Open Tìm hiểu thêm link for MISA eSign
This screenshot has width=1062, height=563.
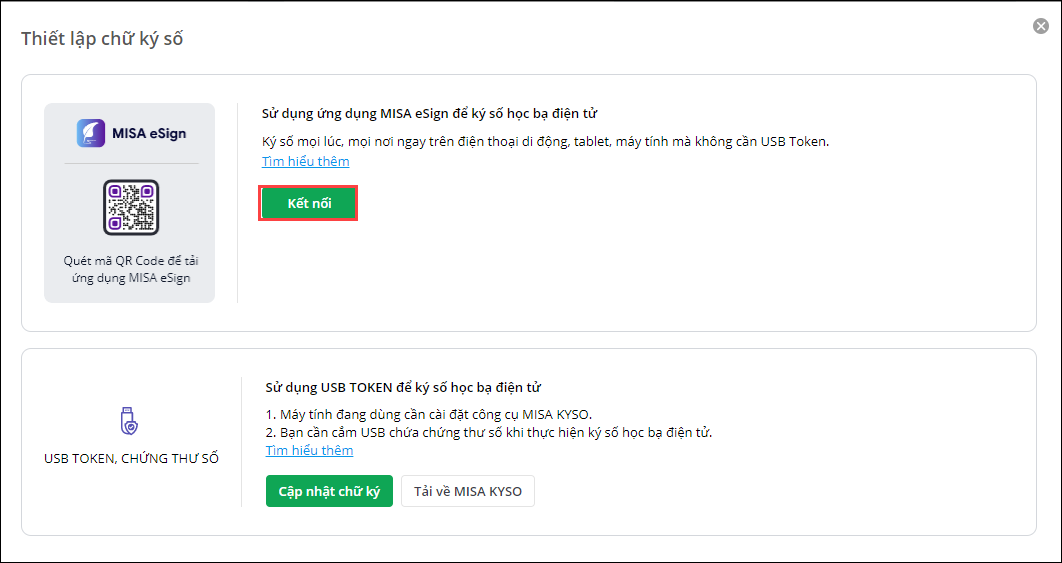point(305,161)
